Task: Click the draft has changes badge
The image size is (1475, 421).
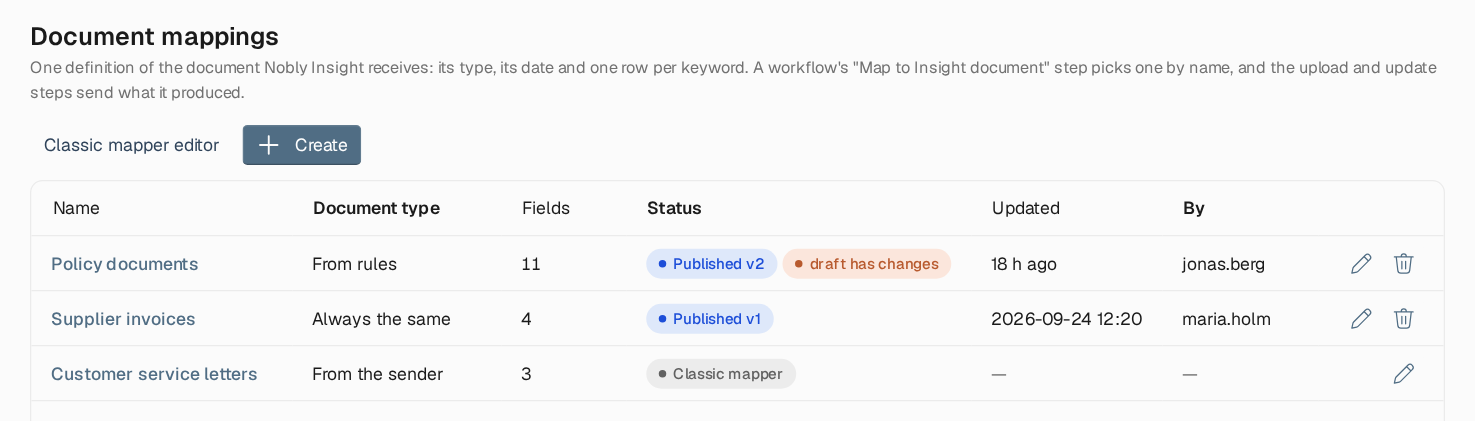Action: coord(867,264)
